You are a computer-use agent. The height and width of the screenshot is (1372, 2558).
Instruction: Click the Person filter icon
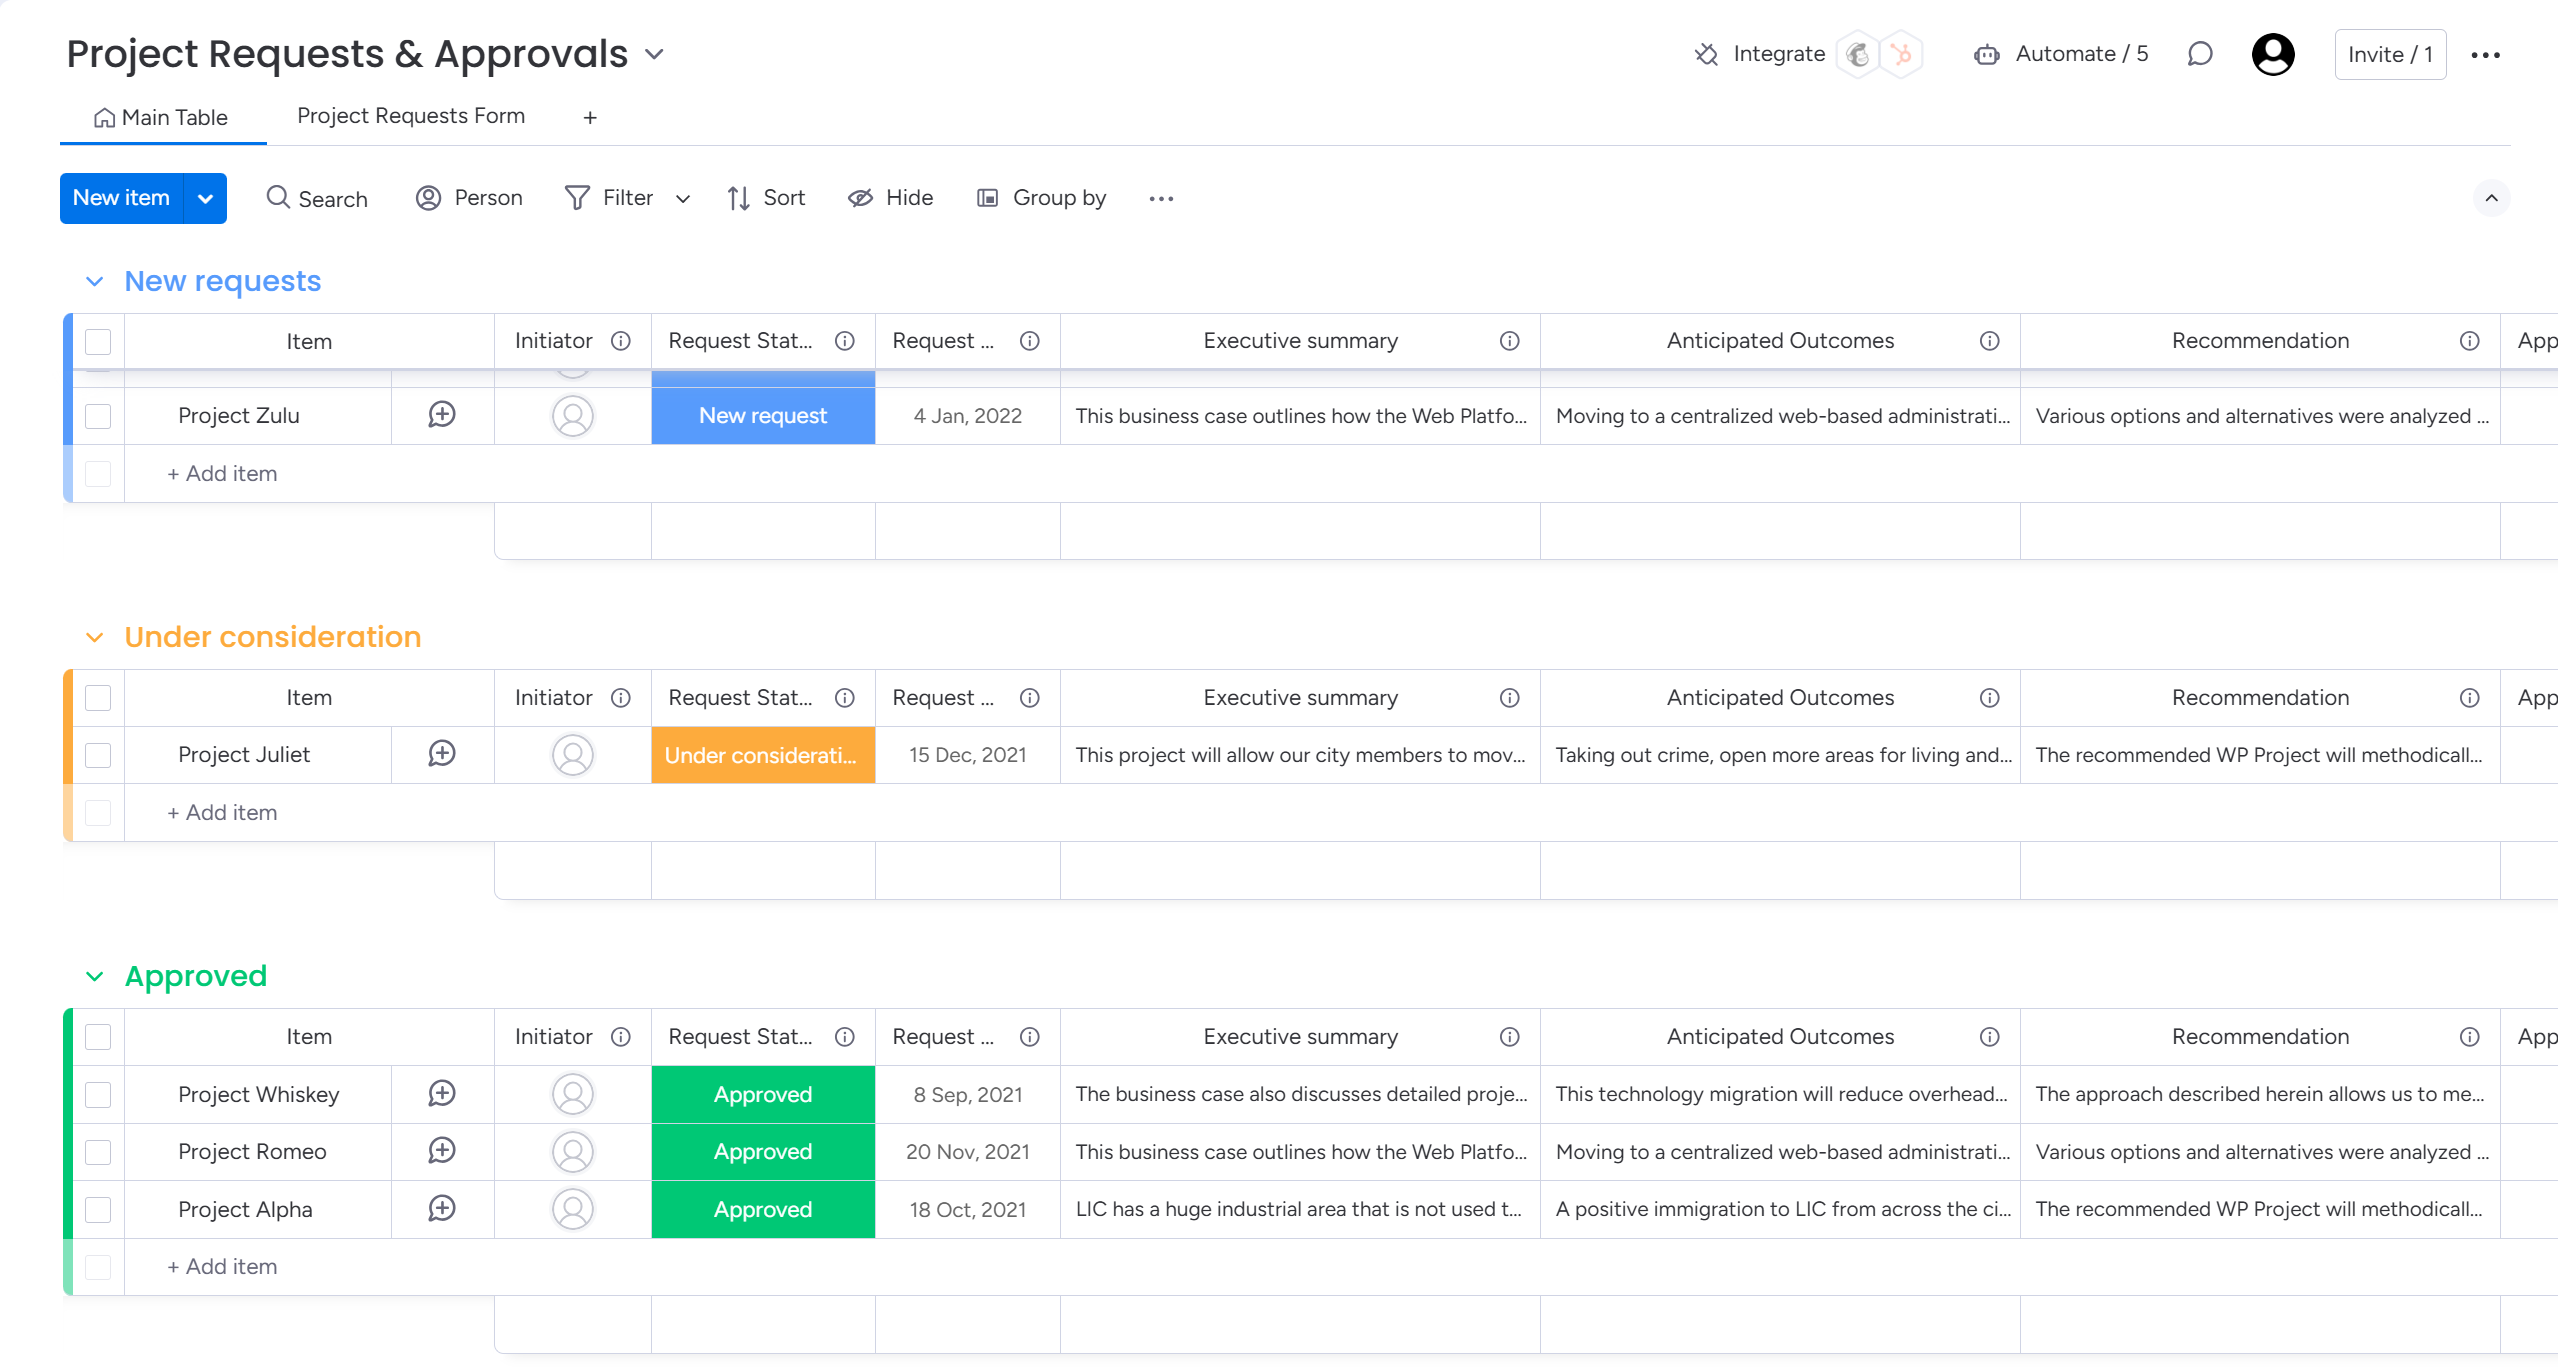430,198
